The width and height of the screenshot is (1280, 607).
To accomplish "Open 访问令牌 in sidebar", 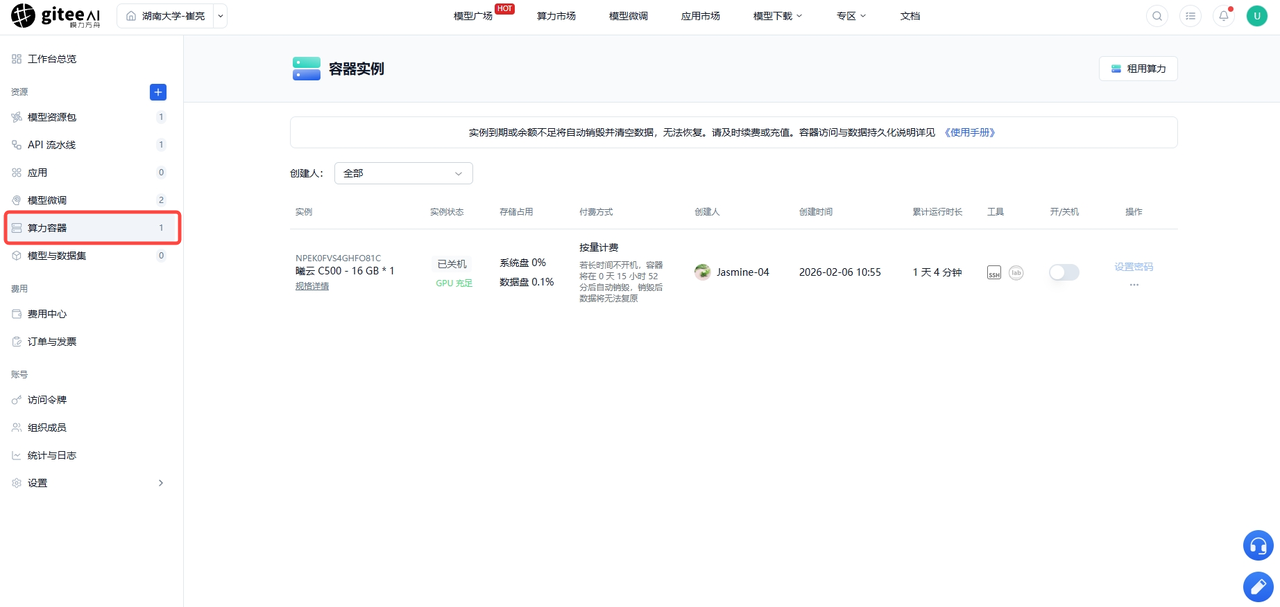I will pos(91,400).
